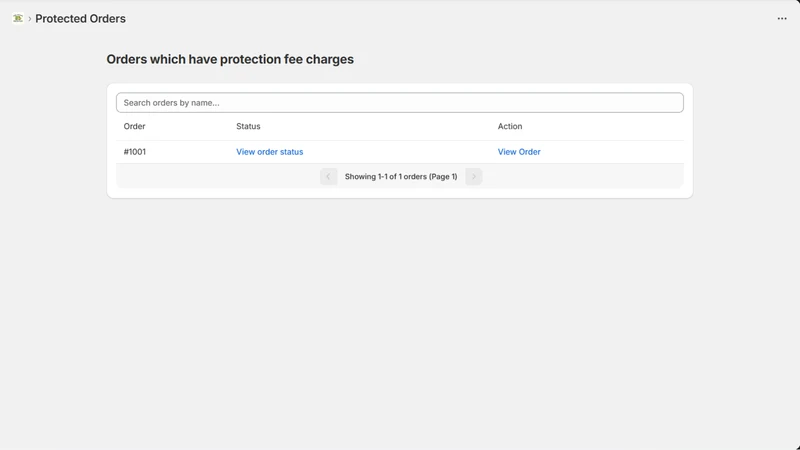Focus the Search orders by name field

399,103
